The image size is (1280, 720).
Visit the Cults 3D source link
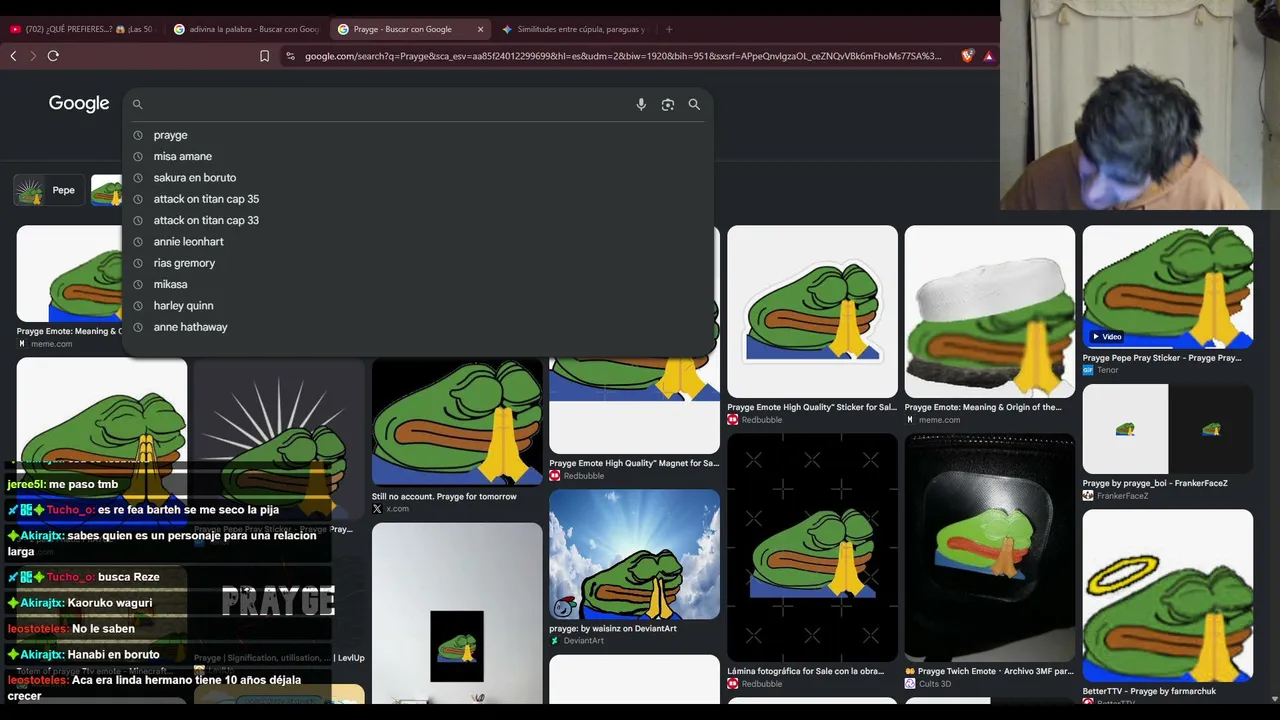point(927,684)
